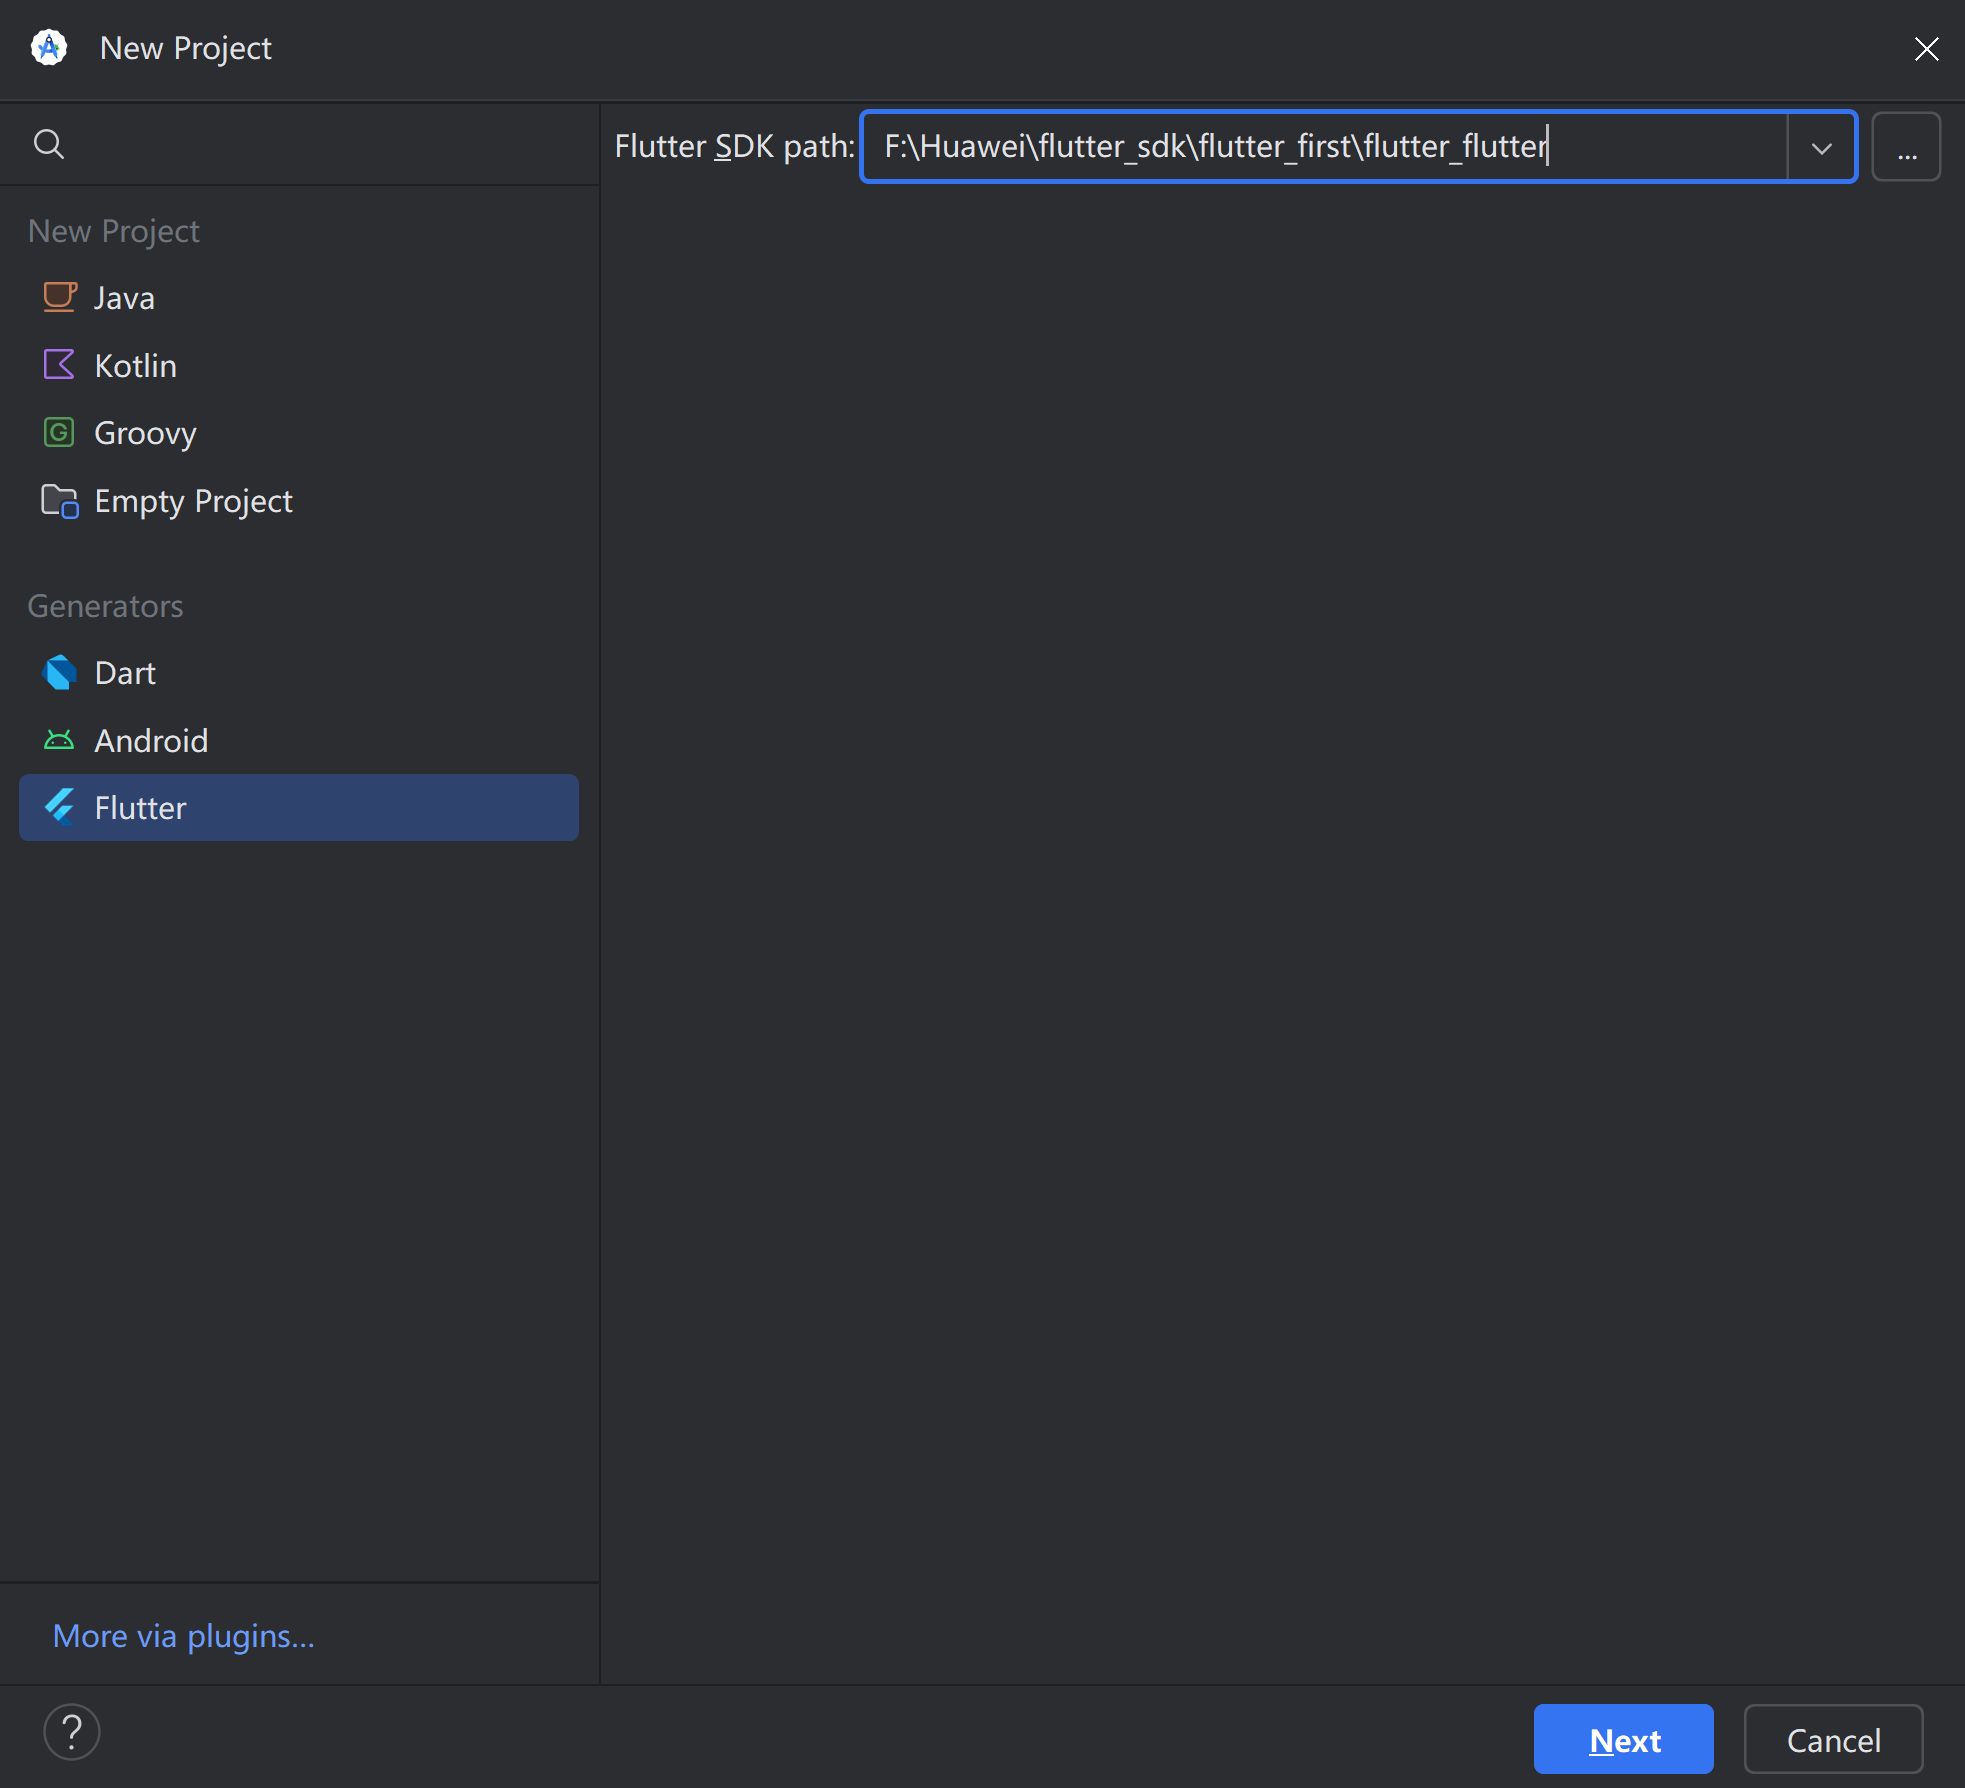Browse for SDK with ellipsis button
This screenshot has width=1965, height=1788.
[x=1906, y=148]
